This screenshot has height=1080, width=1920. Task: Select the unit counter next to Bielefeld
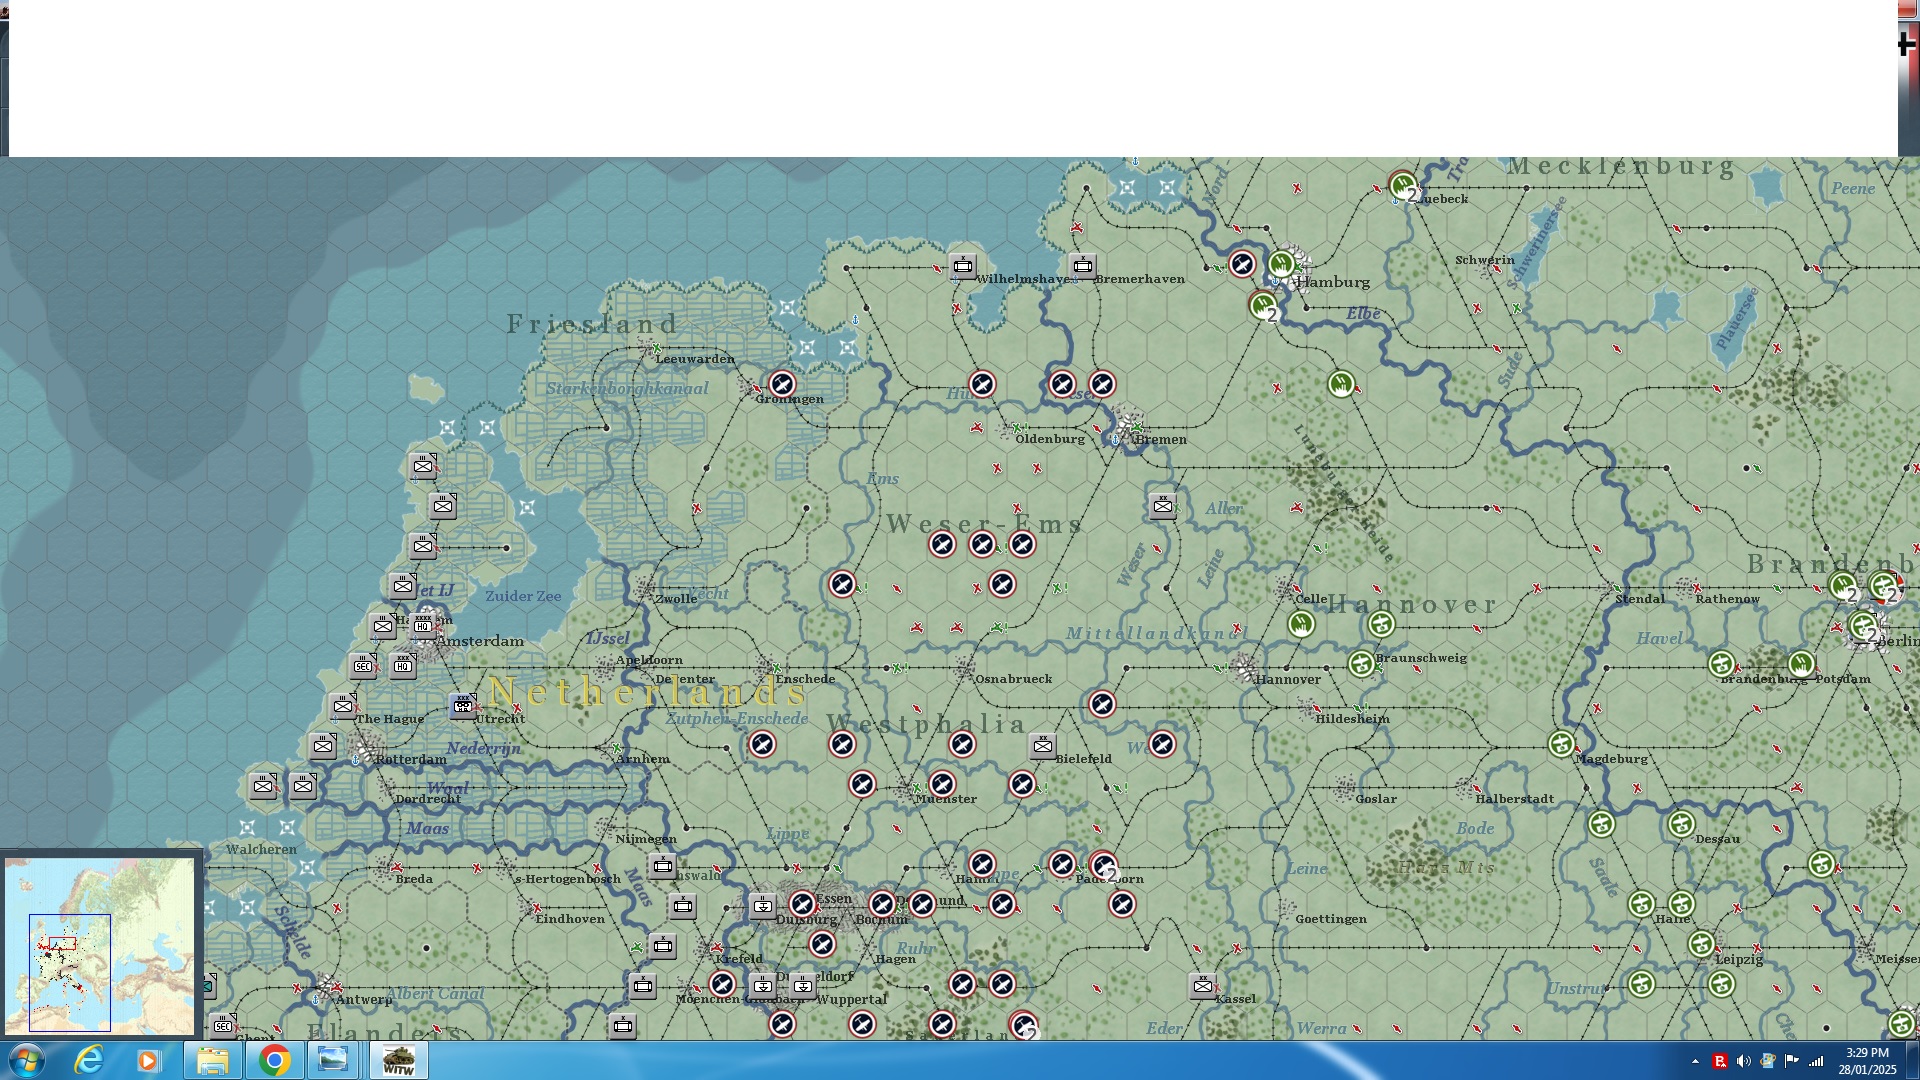(1042, 746)
